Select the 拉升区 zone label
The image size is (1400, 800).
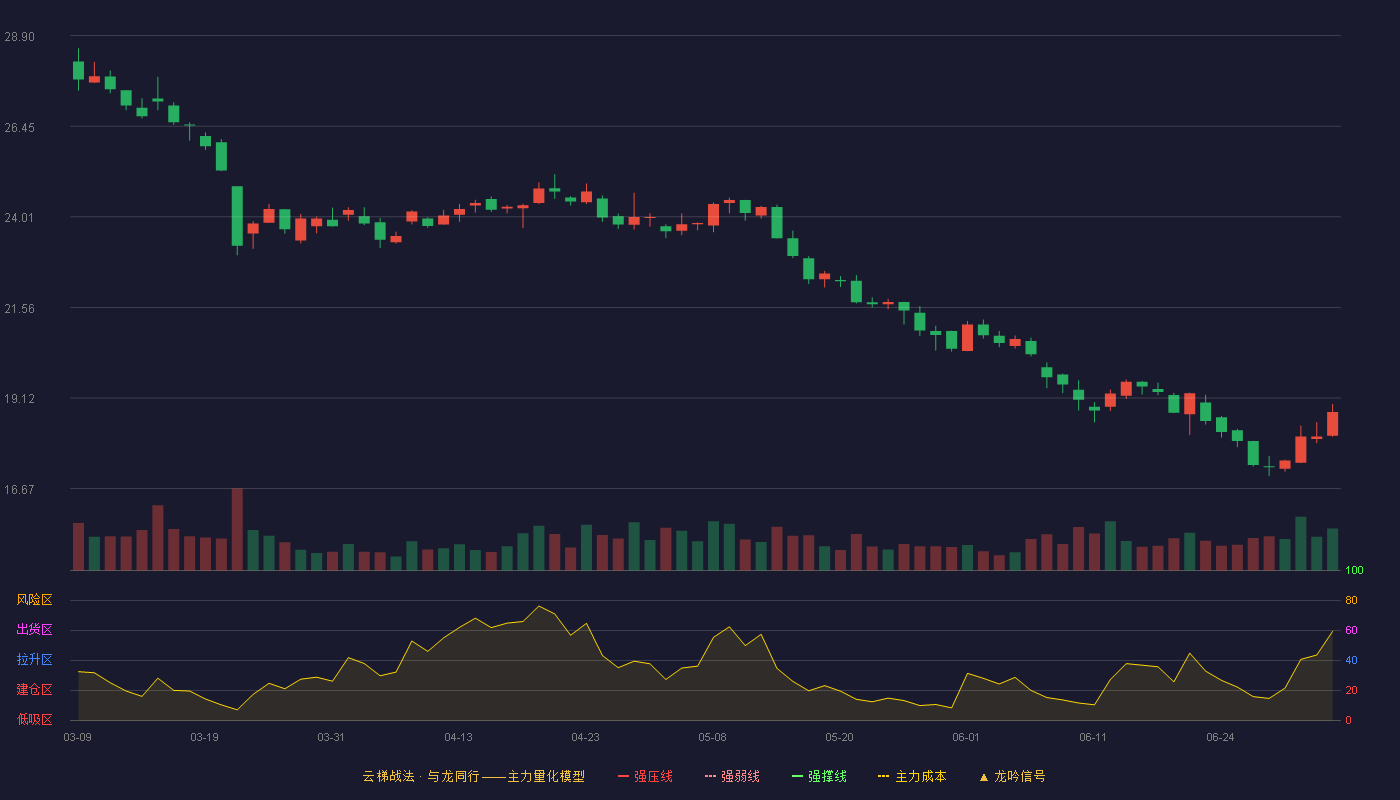[34, 660]
